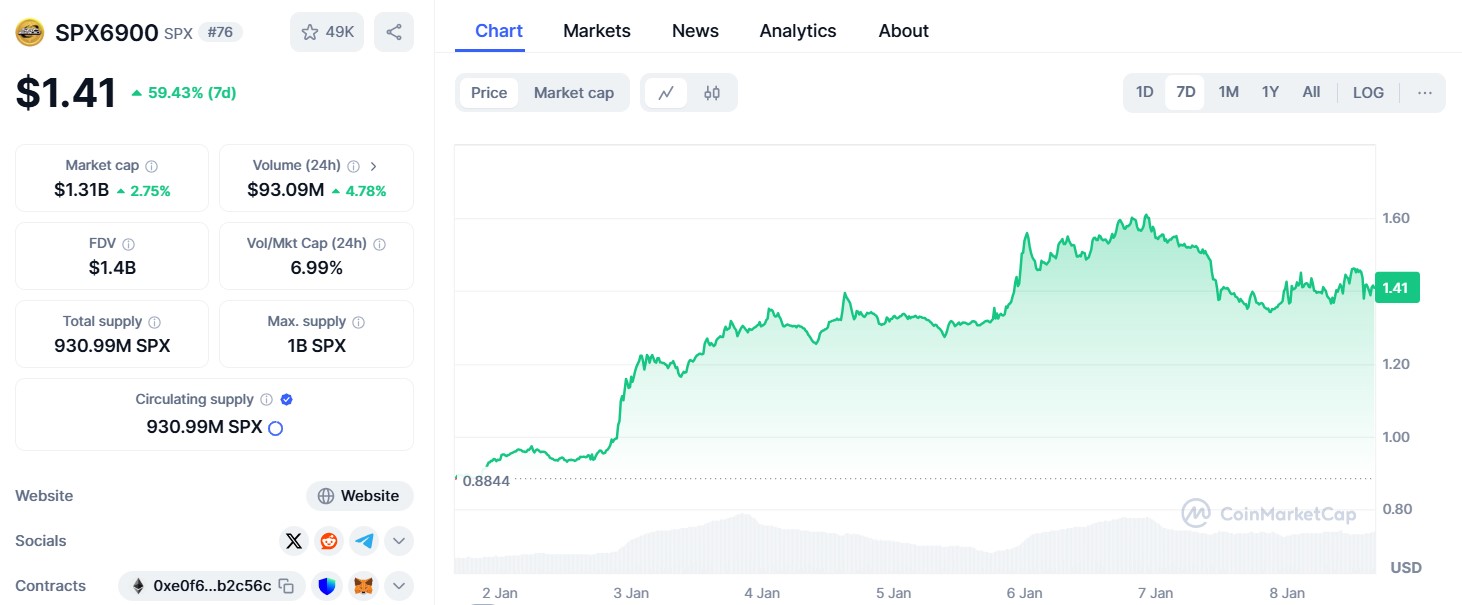The width and height of the screenshot is (1462, 605).
Task: Click the 0xe0f6...b2c56c contract address
Action: [212, 586]
